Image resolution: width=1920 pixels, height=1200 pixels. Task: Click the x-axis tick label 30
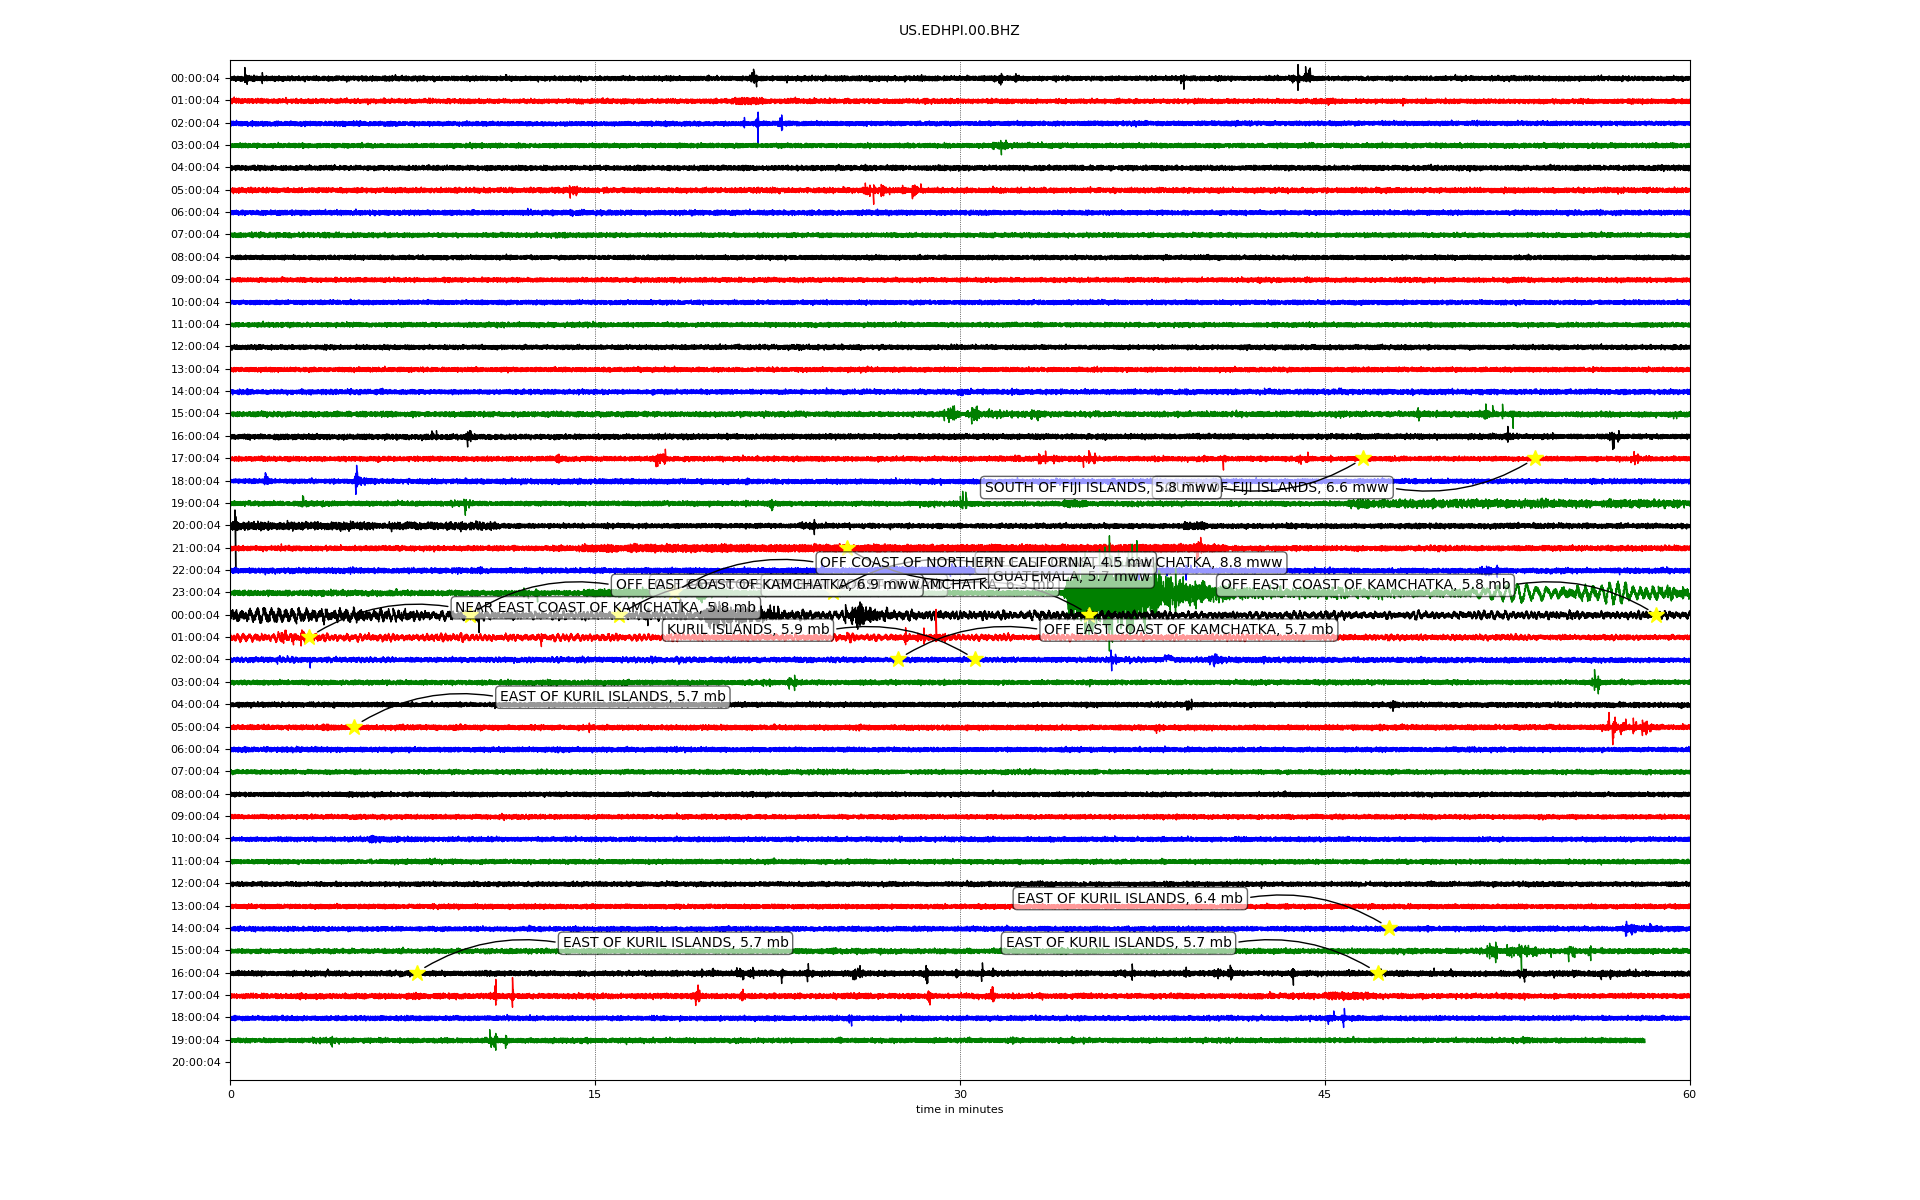click(x=960, y=1094)
